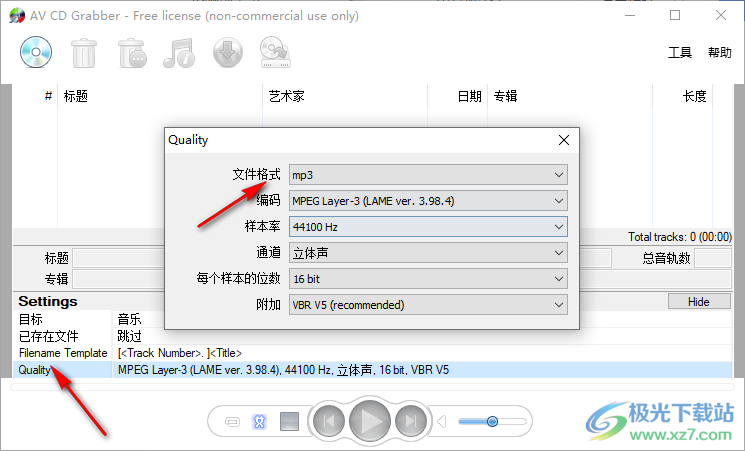The width and height of the screenshot is (745, 451).
Task: Click the disc drive rip icon
Action: click(x=275, y=52)
